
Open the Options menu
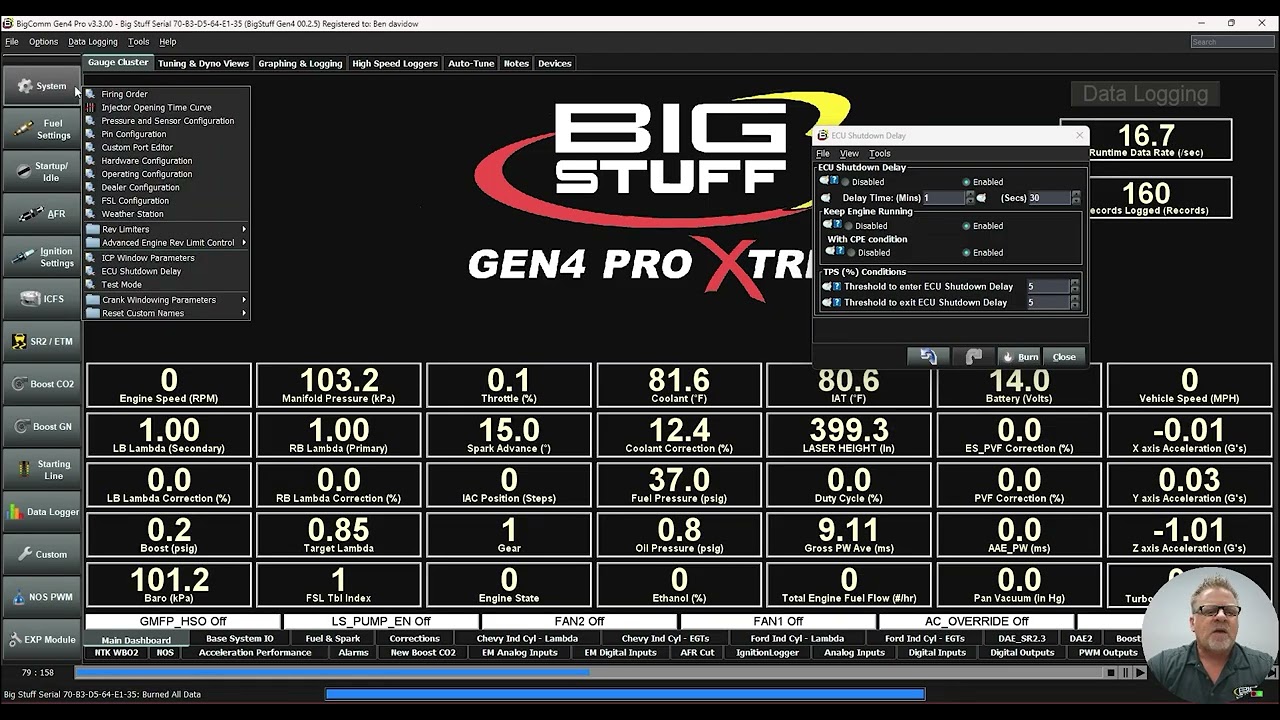[x=43, y=42]
